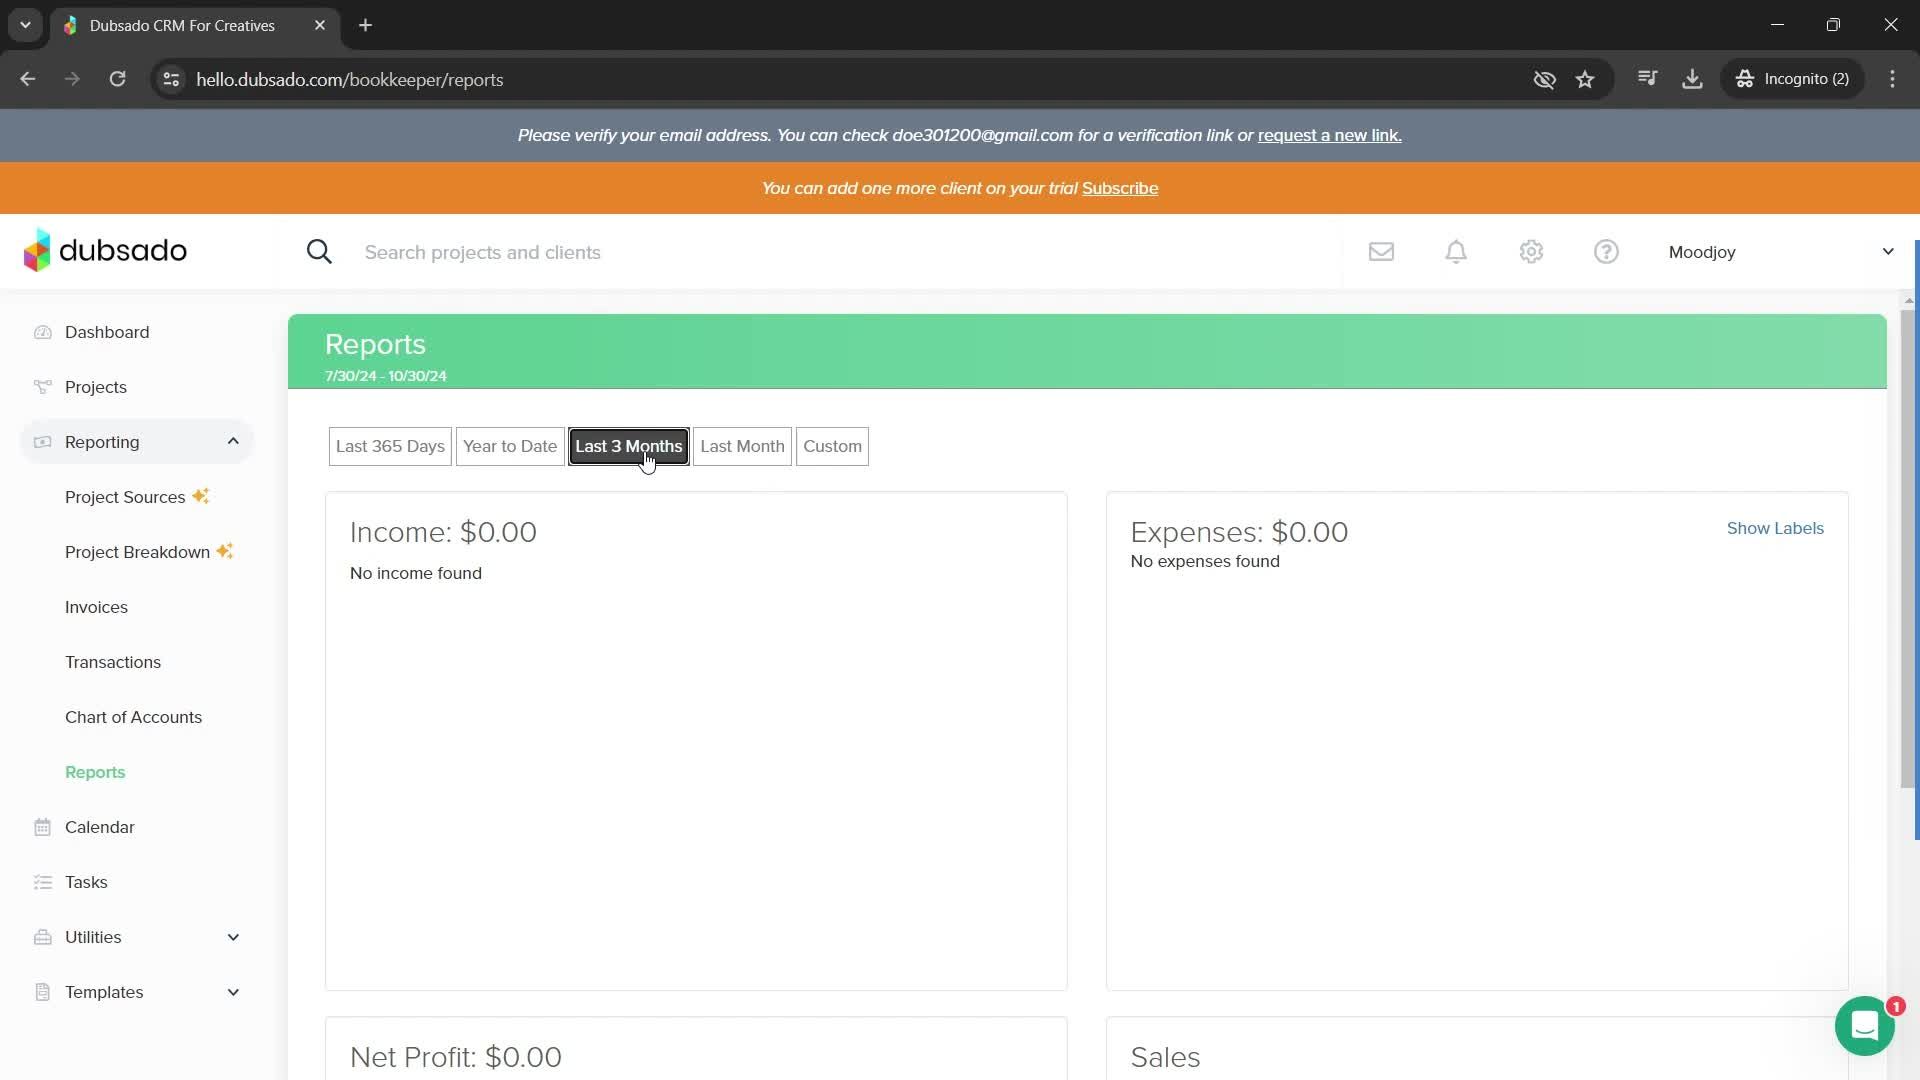
Task: Open the Intercom chat bubble
Action: [x=1864, y=1026]
